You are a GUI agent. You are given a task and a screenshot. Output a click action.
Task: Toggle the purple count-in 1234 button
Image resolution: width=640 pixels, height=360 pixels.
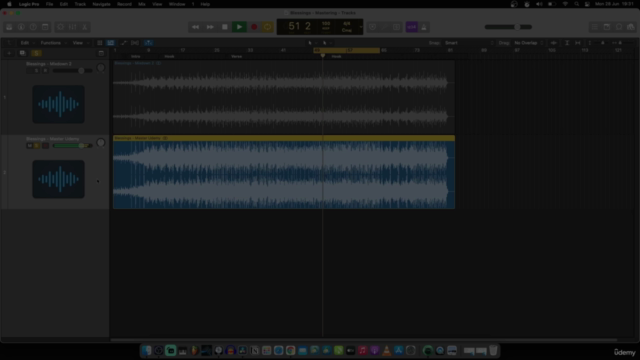point(411,27)
